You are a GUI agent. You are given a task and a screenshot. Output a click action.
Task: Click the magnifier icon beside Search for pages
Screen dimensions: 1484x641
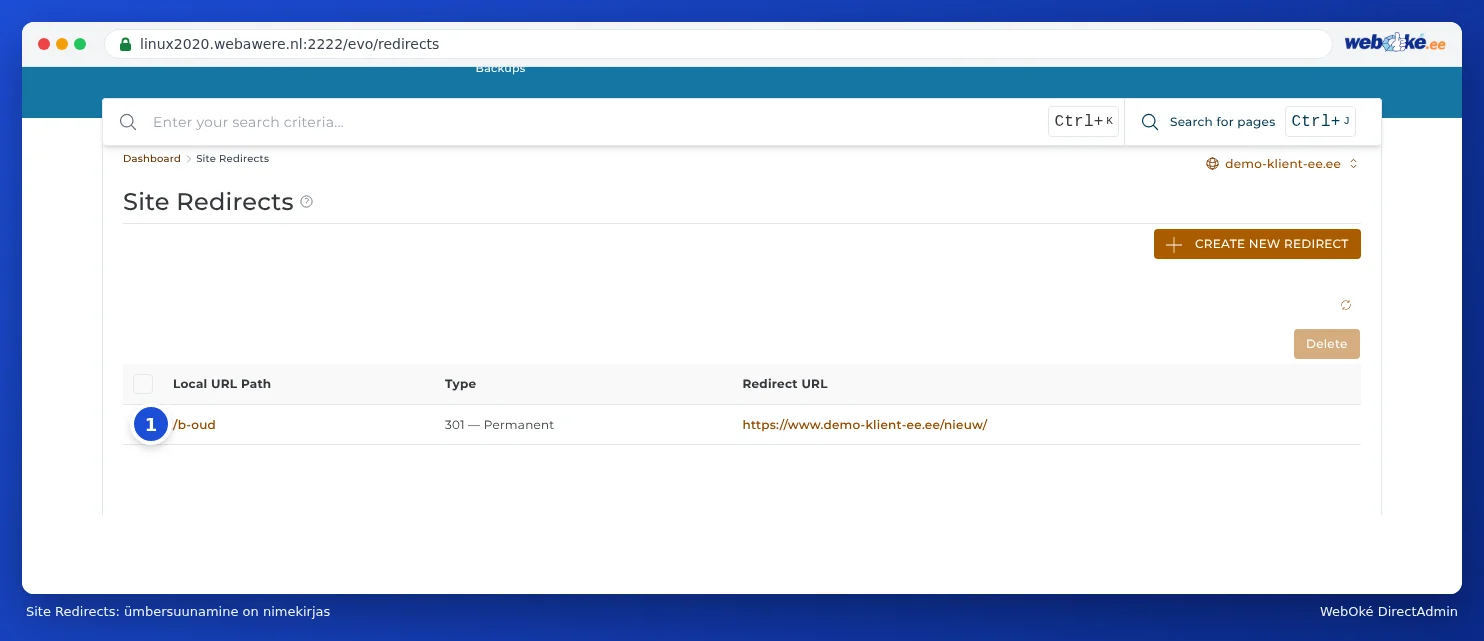(x=1150, y=122)
